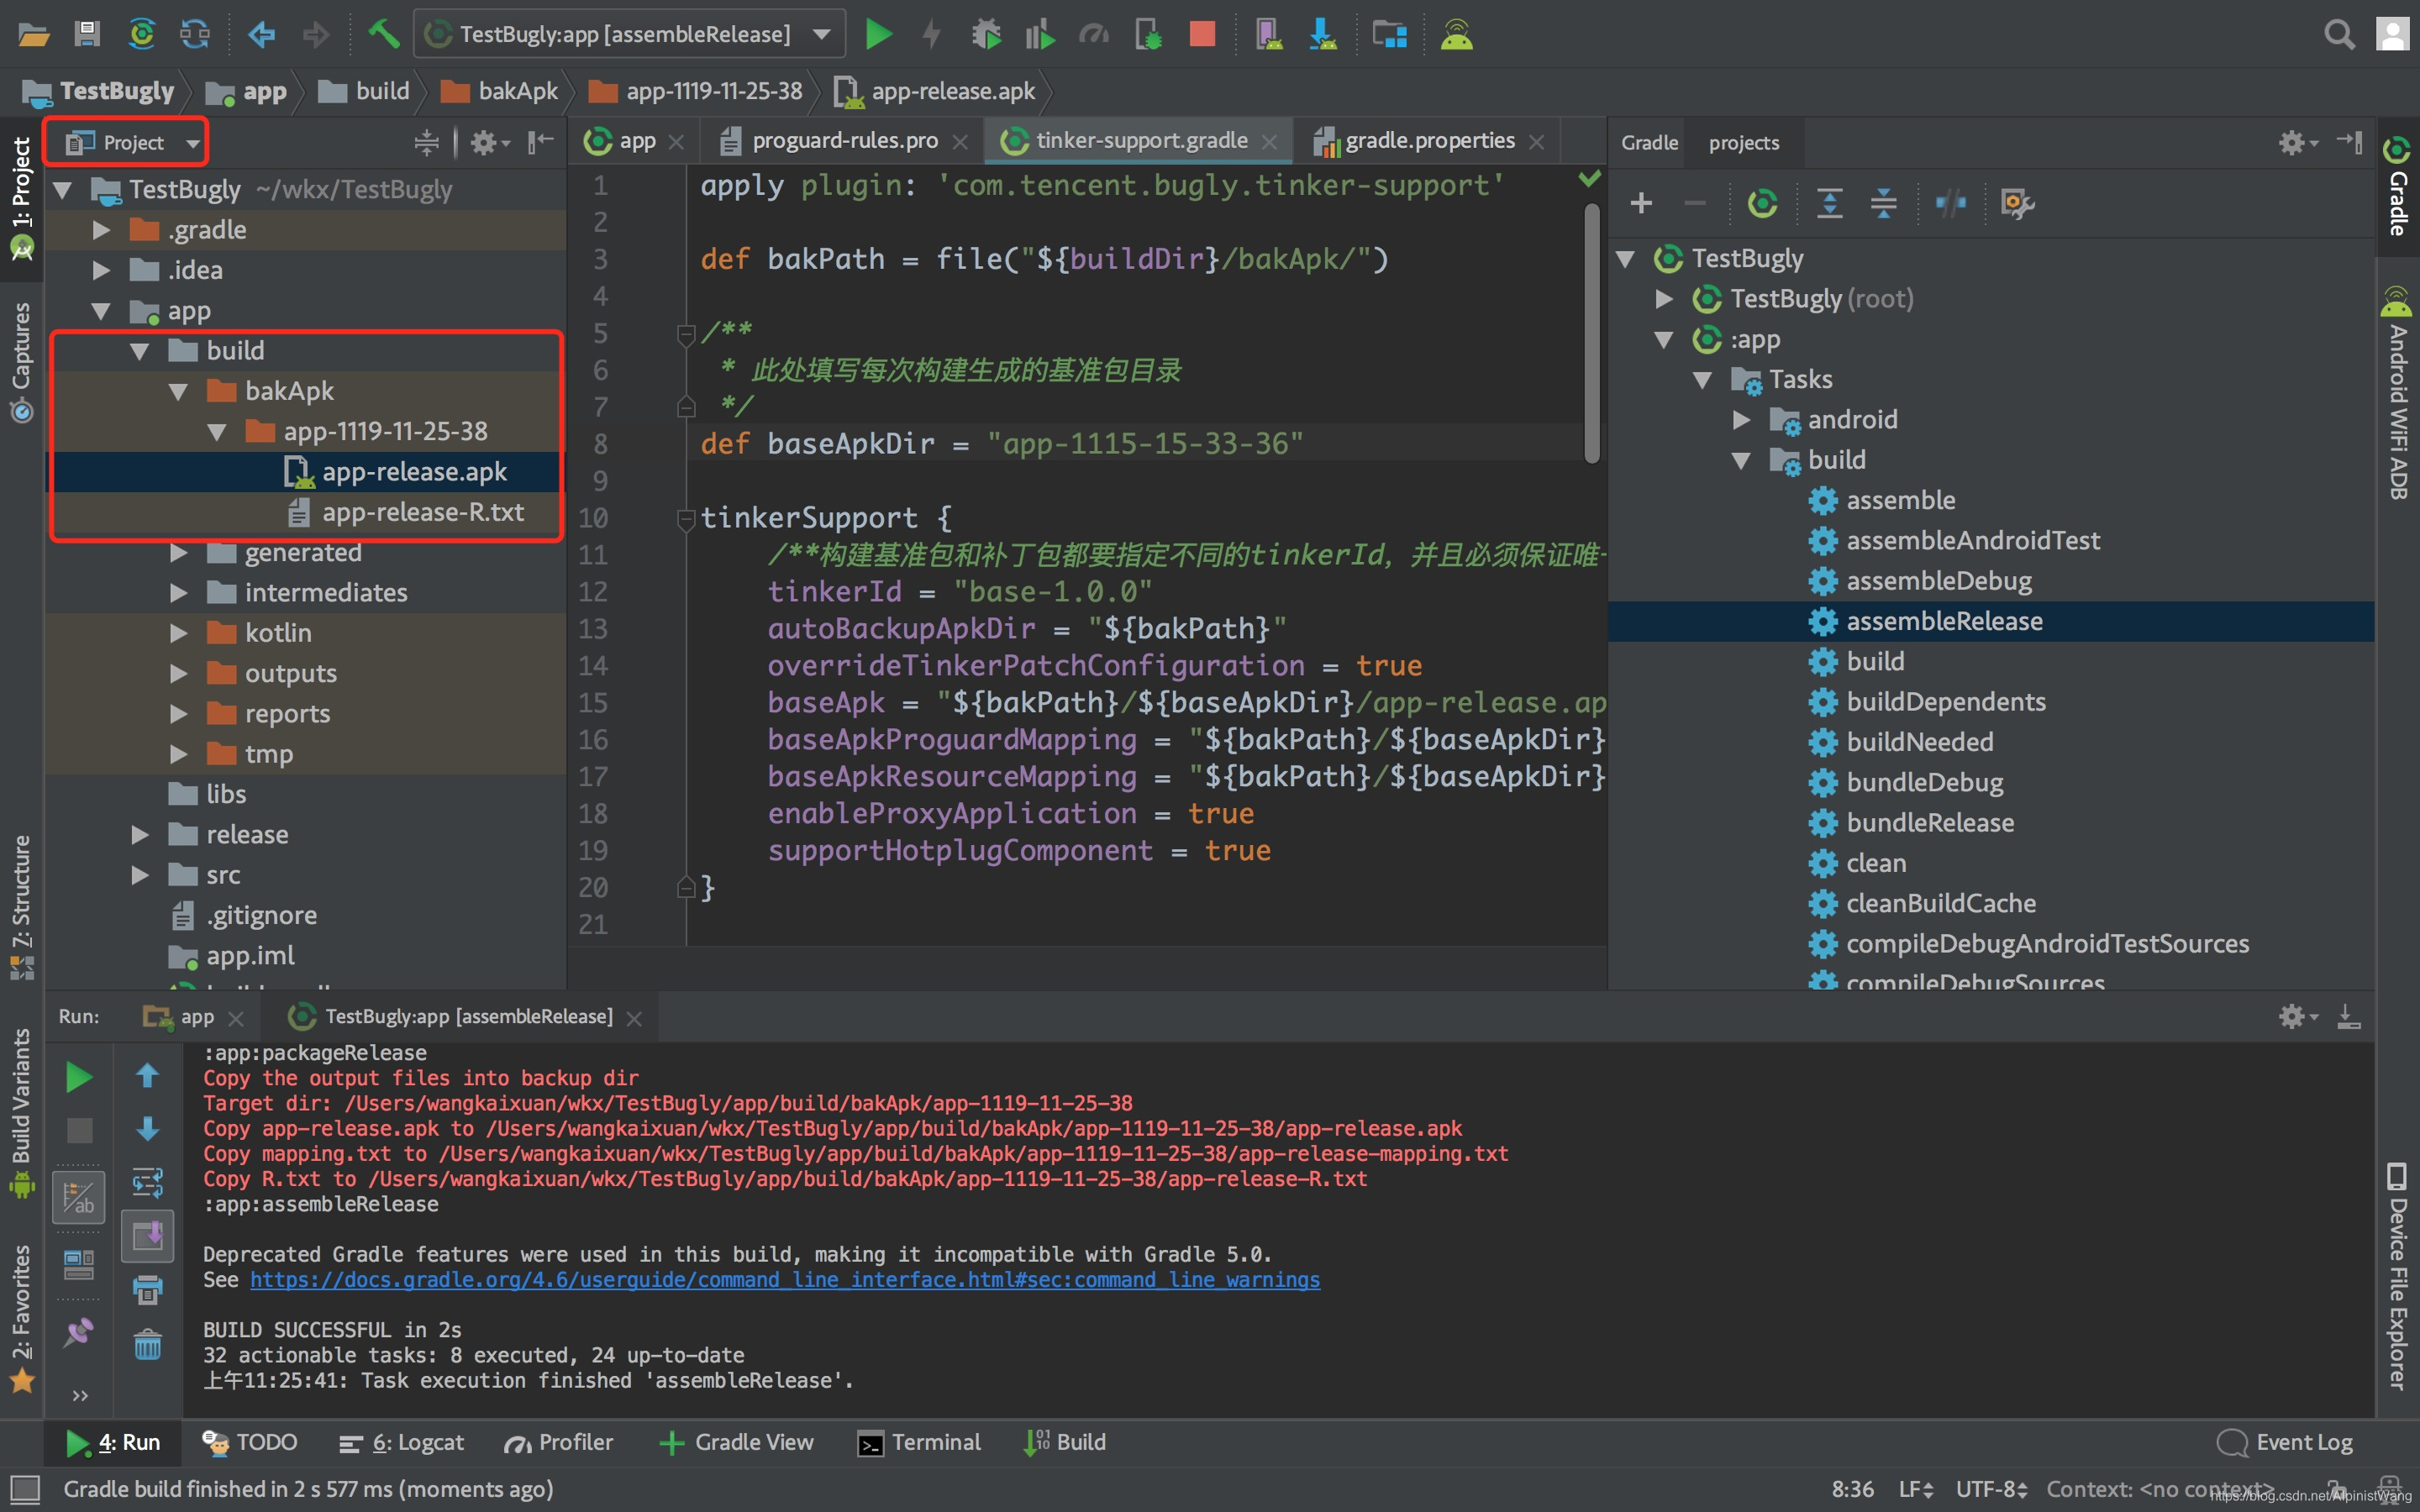Screen dimensions: 2420x1512
Task: Click the editor vertical scrollbar
Action: pos(1592,334)
